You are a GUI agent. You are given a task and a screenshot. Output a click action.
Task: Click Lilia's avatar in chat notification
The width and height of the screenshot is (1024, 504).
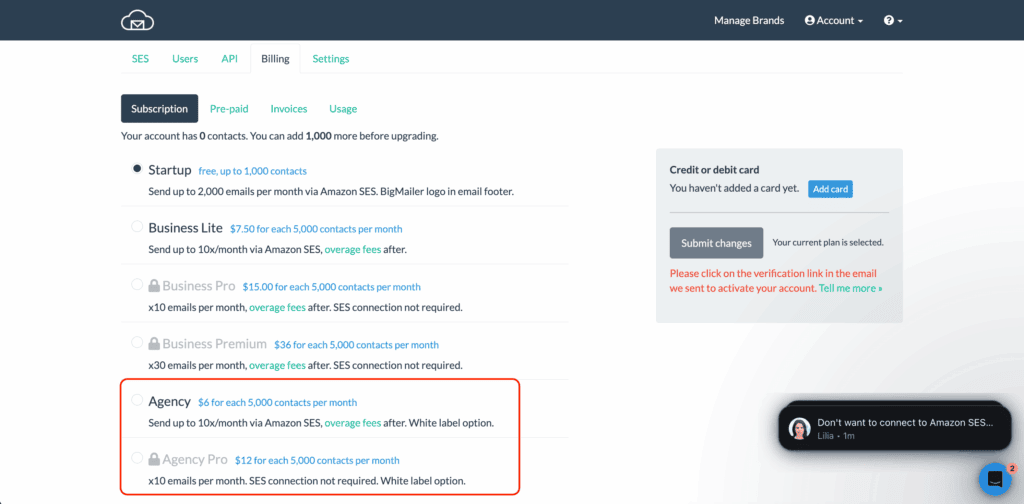click(x=799, y=428)
